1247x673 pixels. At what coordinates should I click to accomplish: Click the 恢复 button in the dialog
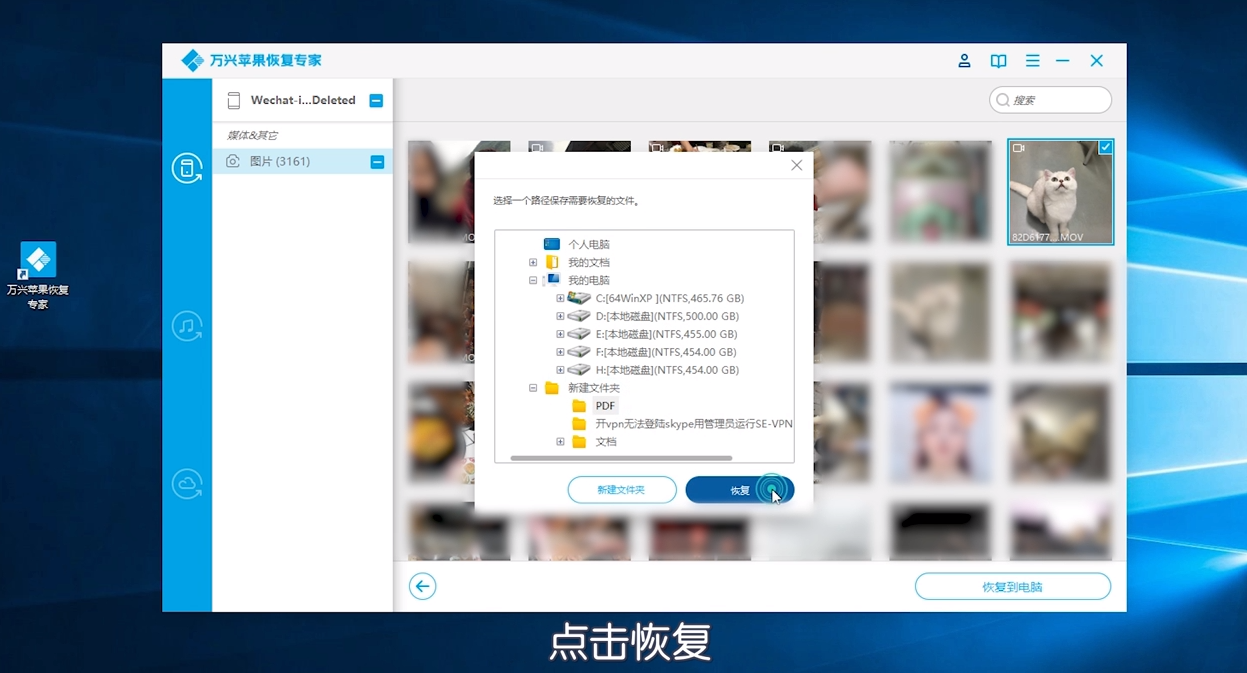(740, 490)
